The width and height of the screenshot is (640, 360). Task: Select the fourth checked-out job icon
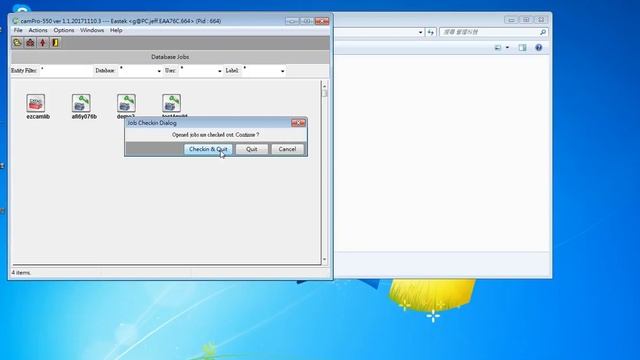(171, 103)
